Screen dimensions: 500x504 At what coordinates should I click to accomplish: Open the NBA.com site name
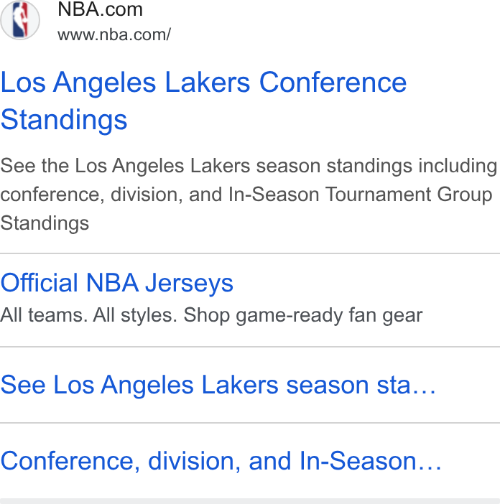tap(100, 9)
